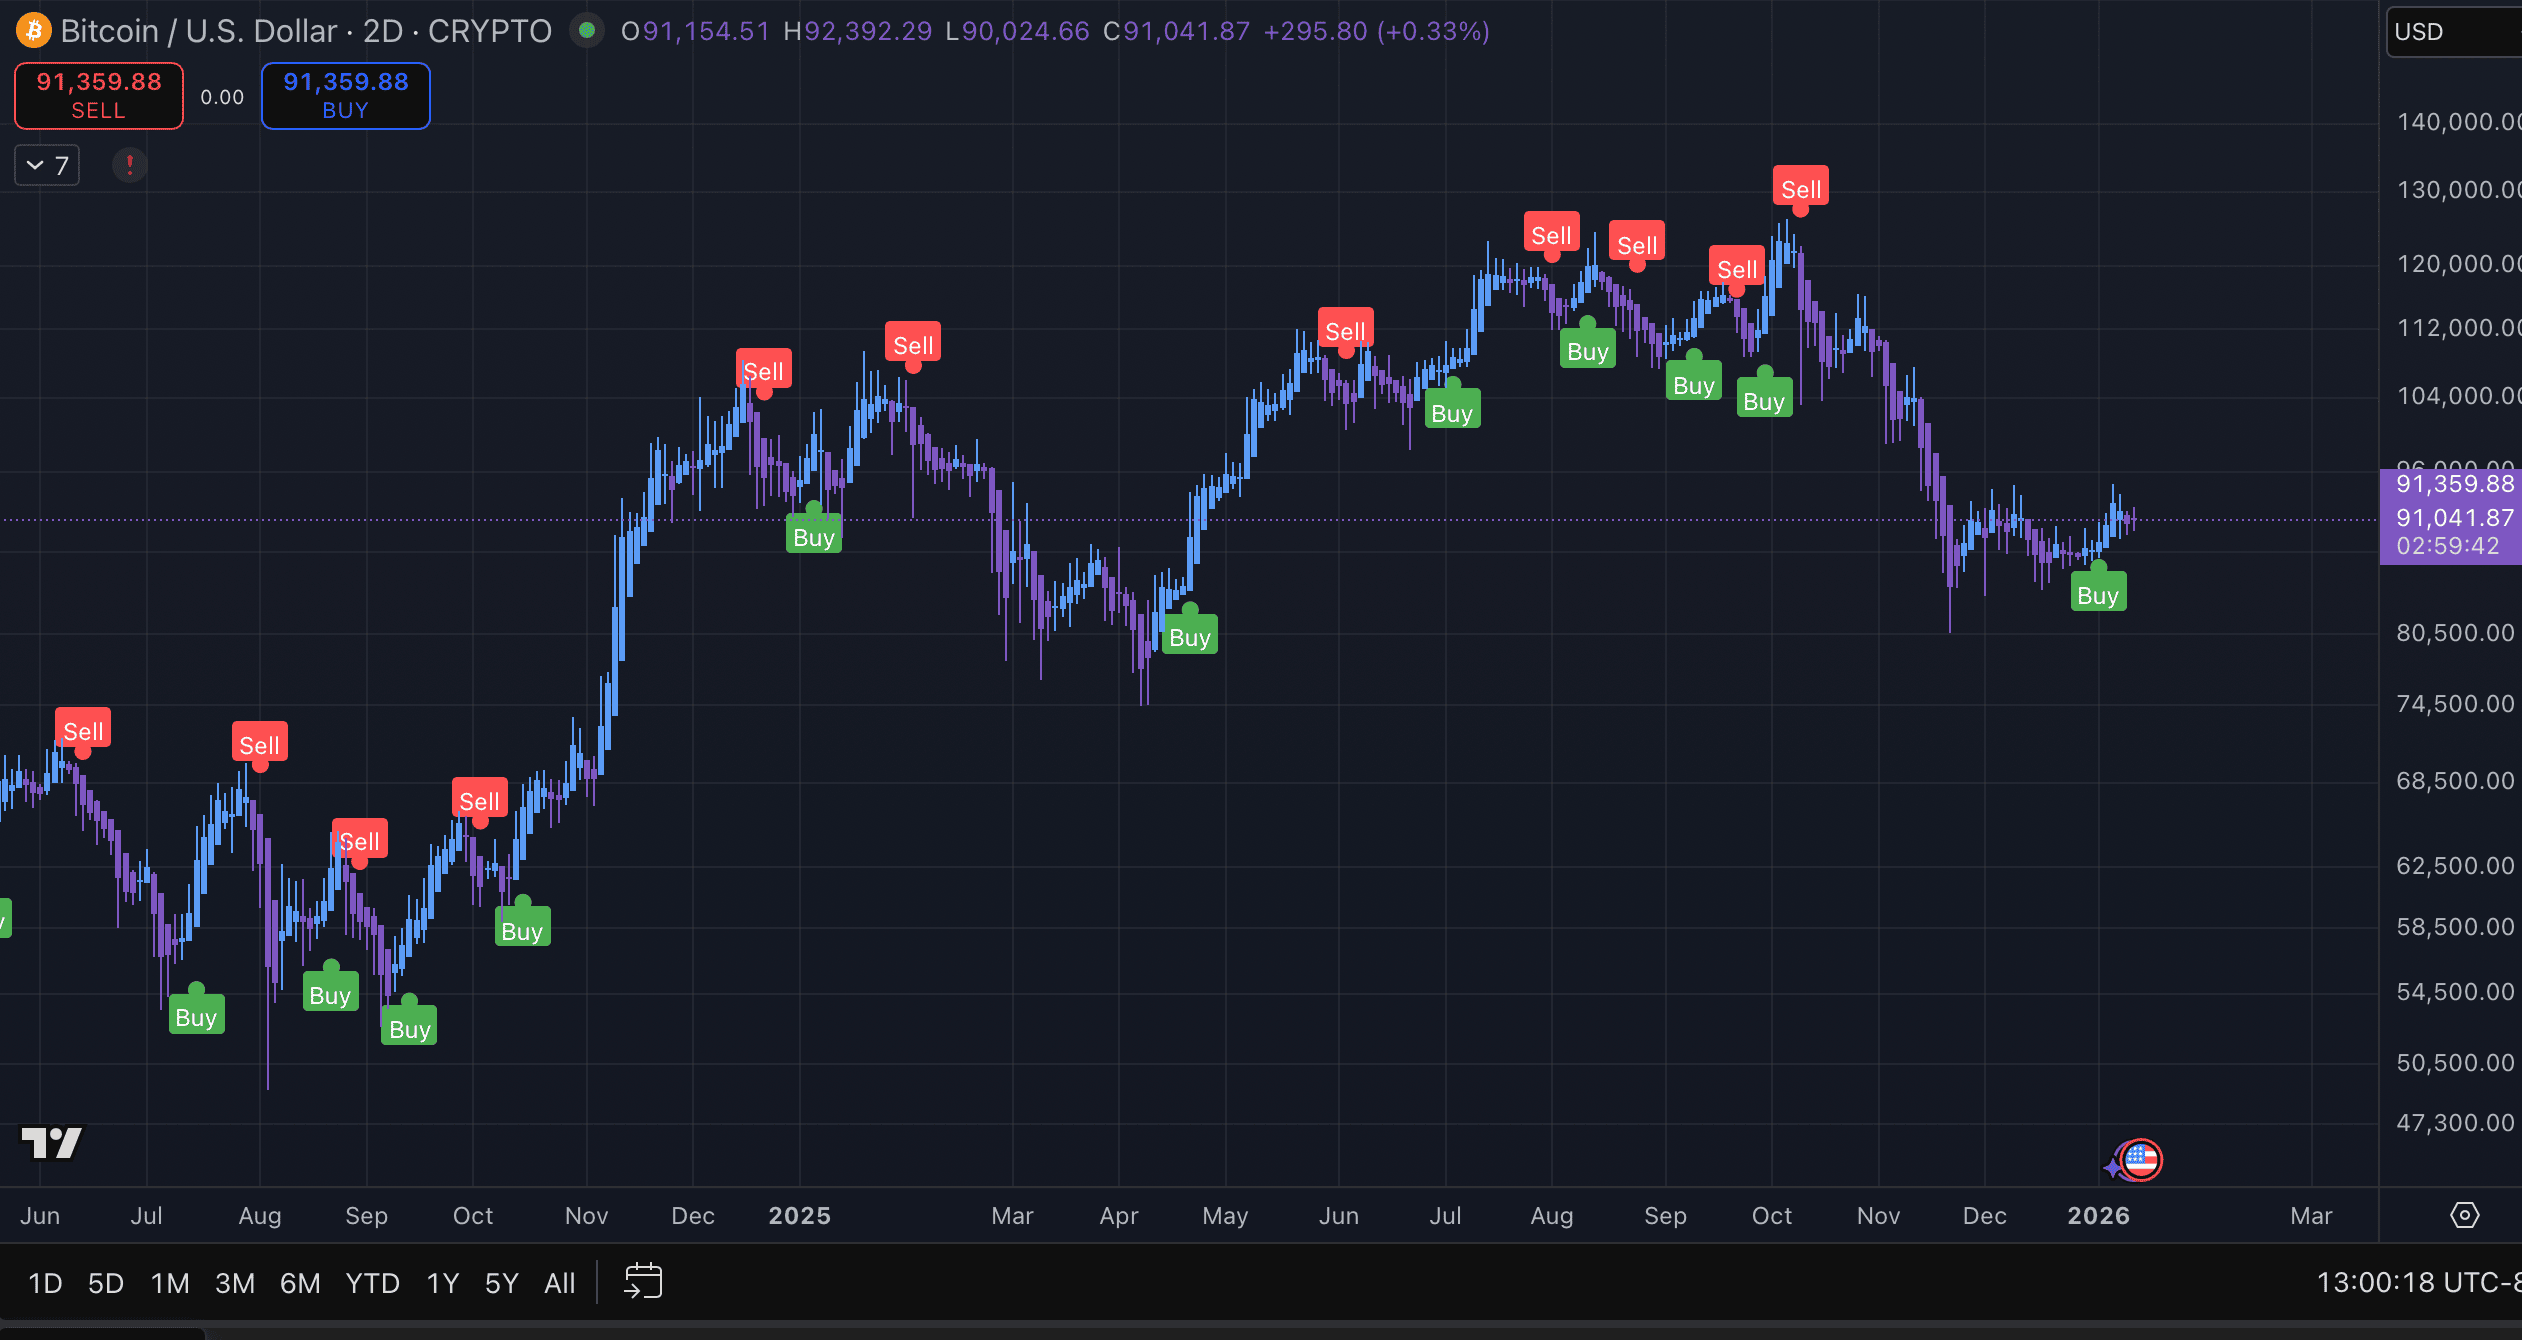The image size is (2522, 1340).
Task: Click the Bitcoin logo icon
Action: tap(33, 31)
